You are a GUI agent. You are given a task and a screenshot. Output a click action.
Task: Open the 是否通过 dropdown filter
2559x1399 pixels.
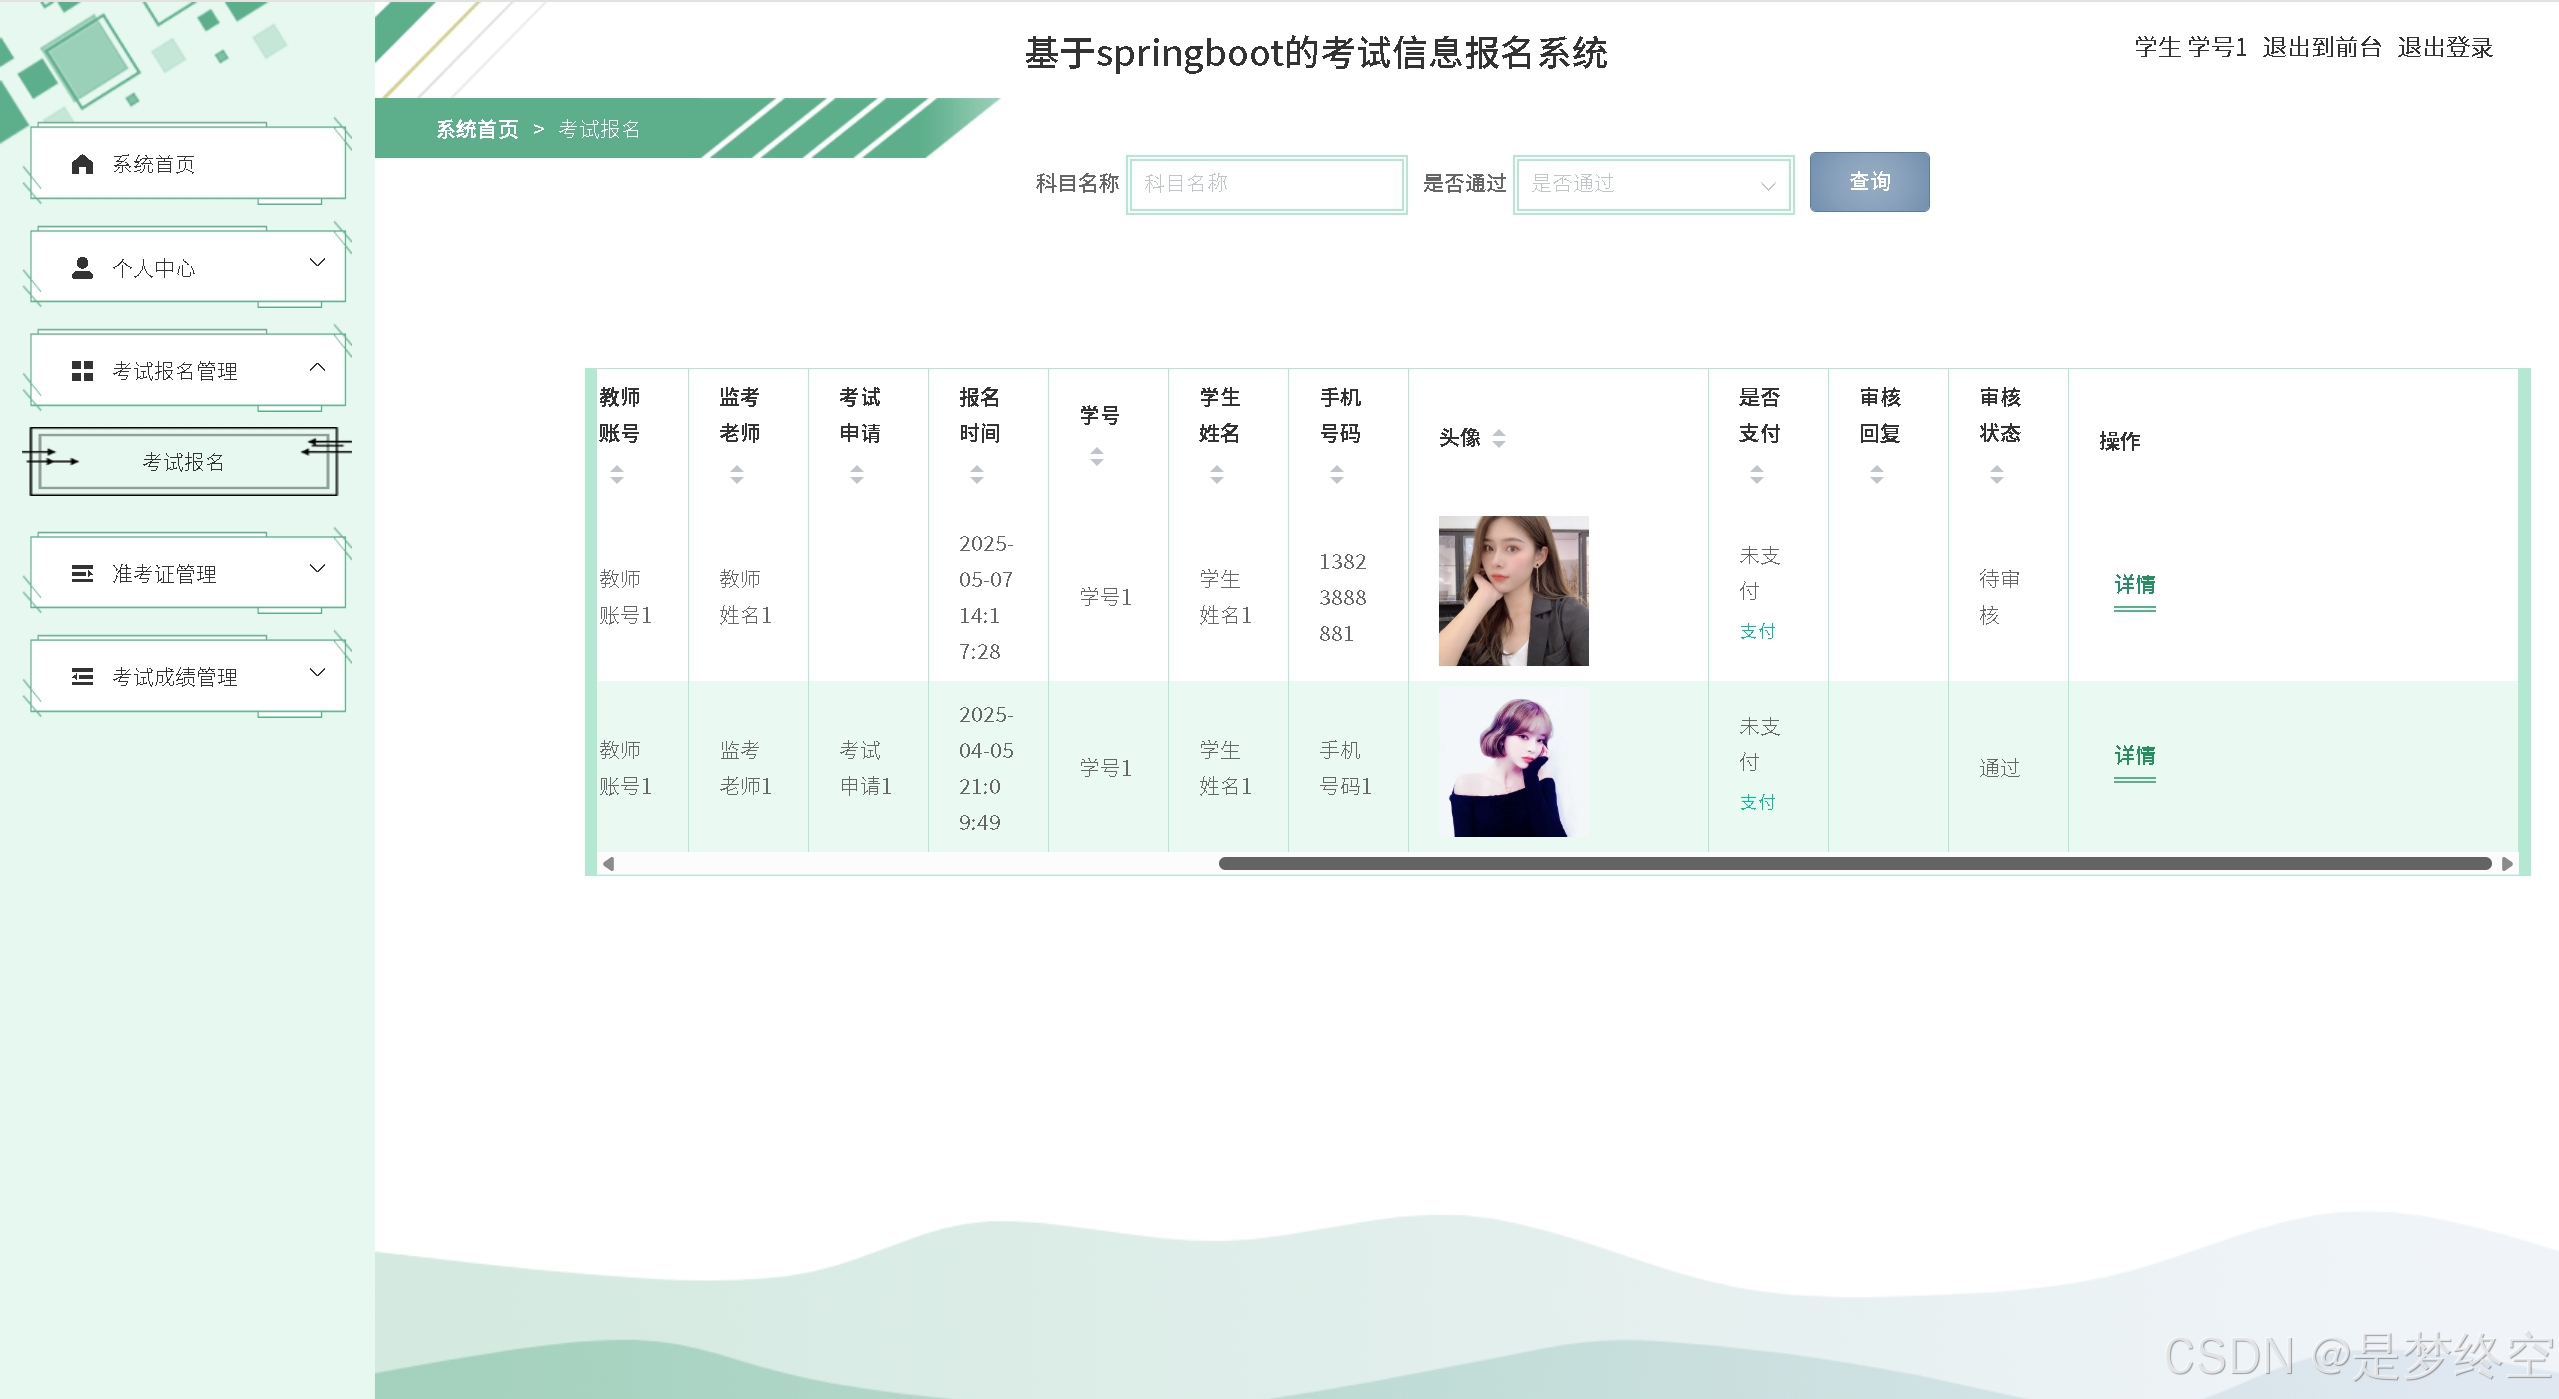1653,184
